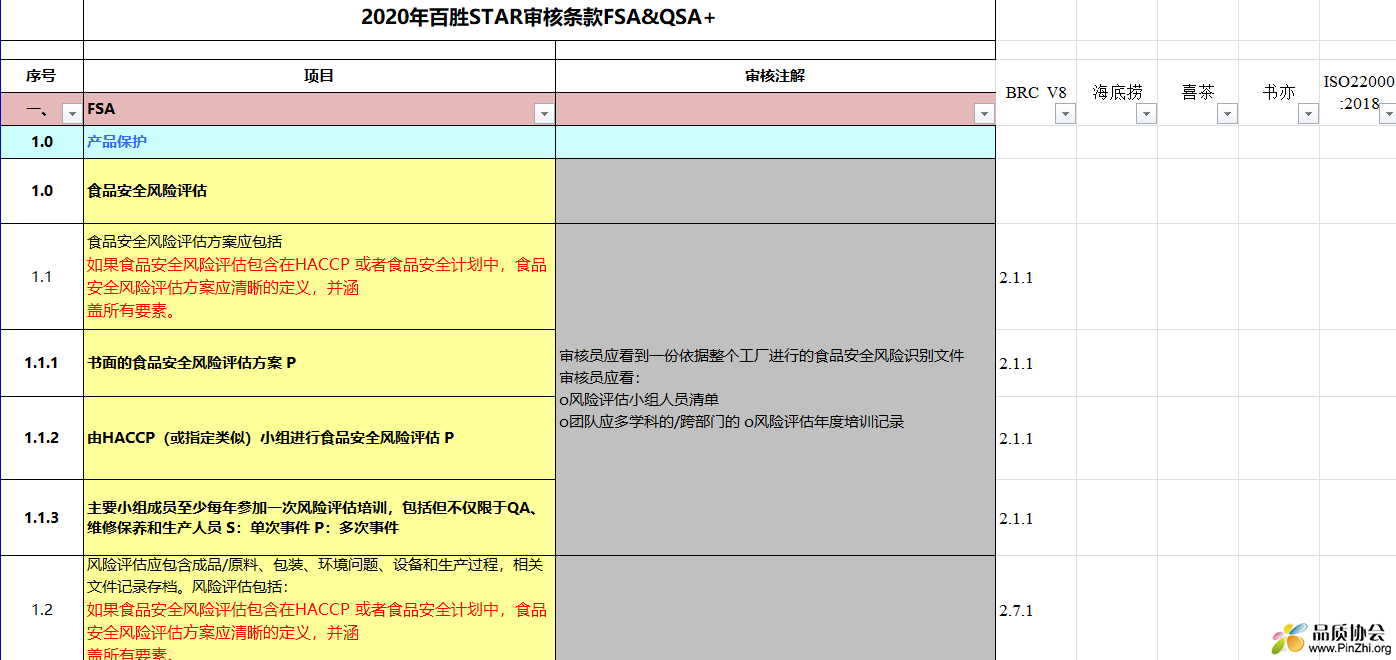This screenshot has height=660, width=1396.
Task: Select 2.1.1 cell in row 1.1
Action: (1036, 277)
